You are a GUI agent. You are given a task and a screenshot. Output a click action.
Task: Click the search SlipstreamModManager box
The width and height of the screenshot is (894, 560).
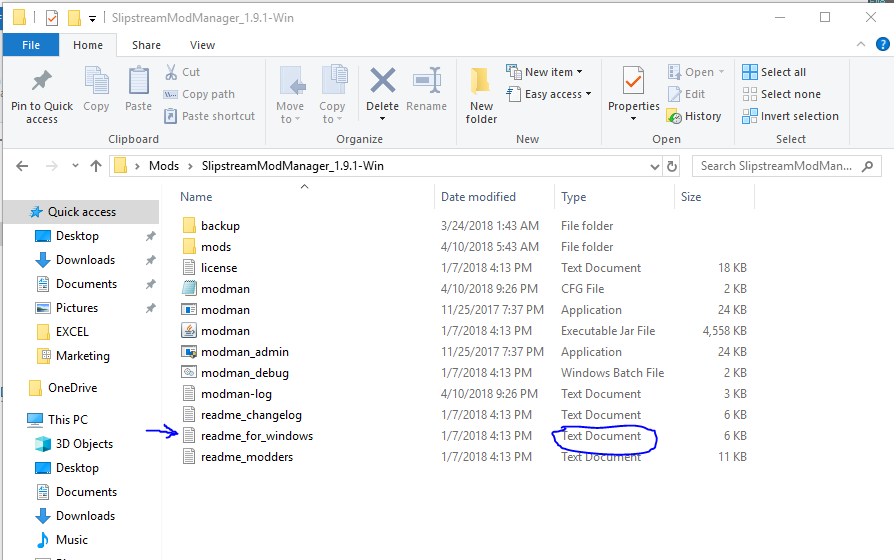tap(787, 166)
